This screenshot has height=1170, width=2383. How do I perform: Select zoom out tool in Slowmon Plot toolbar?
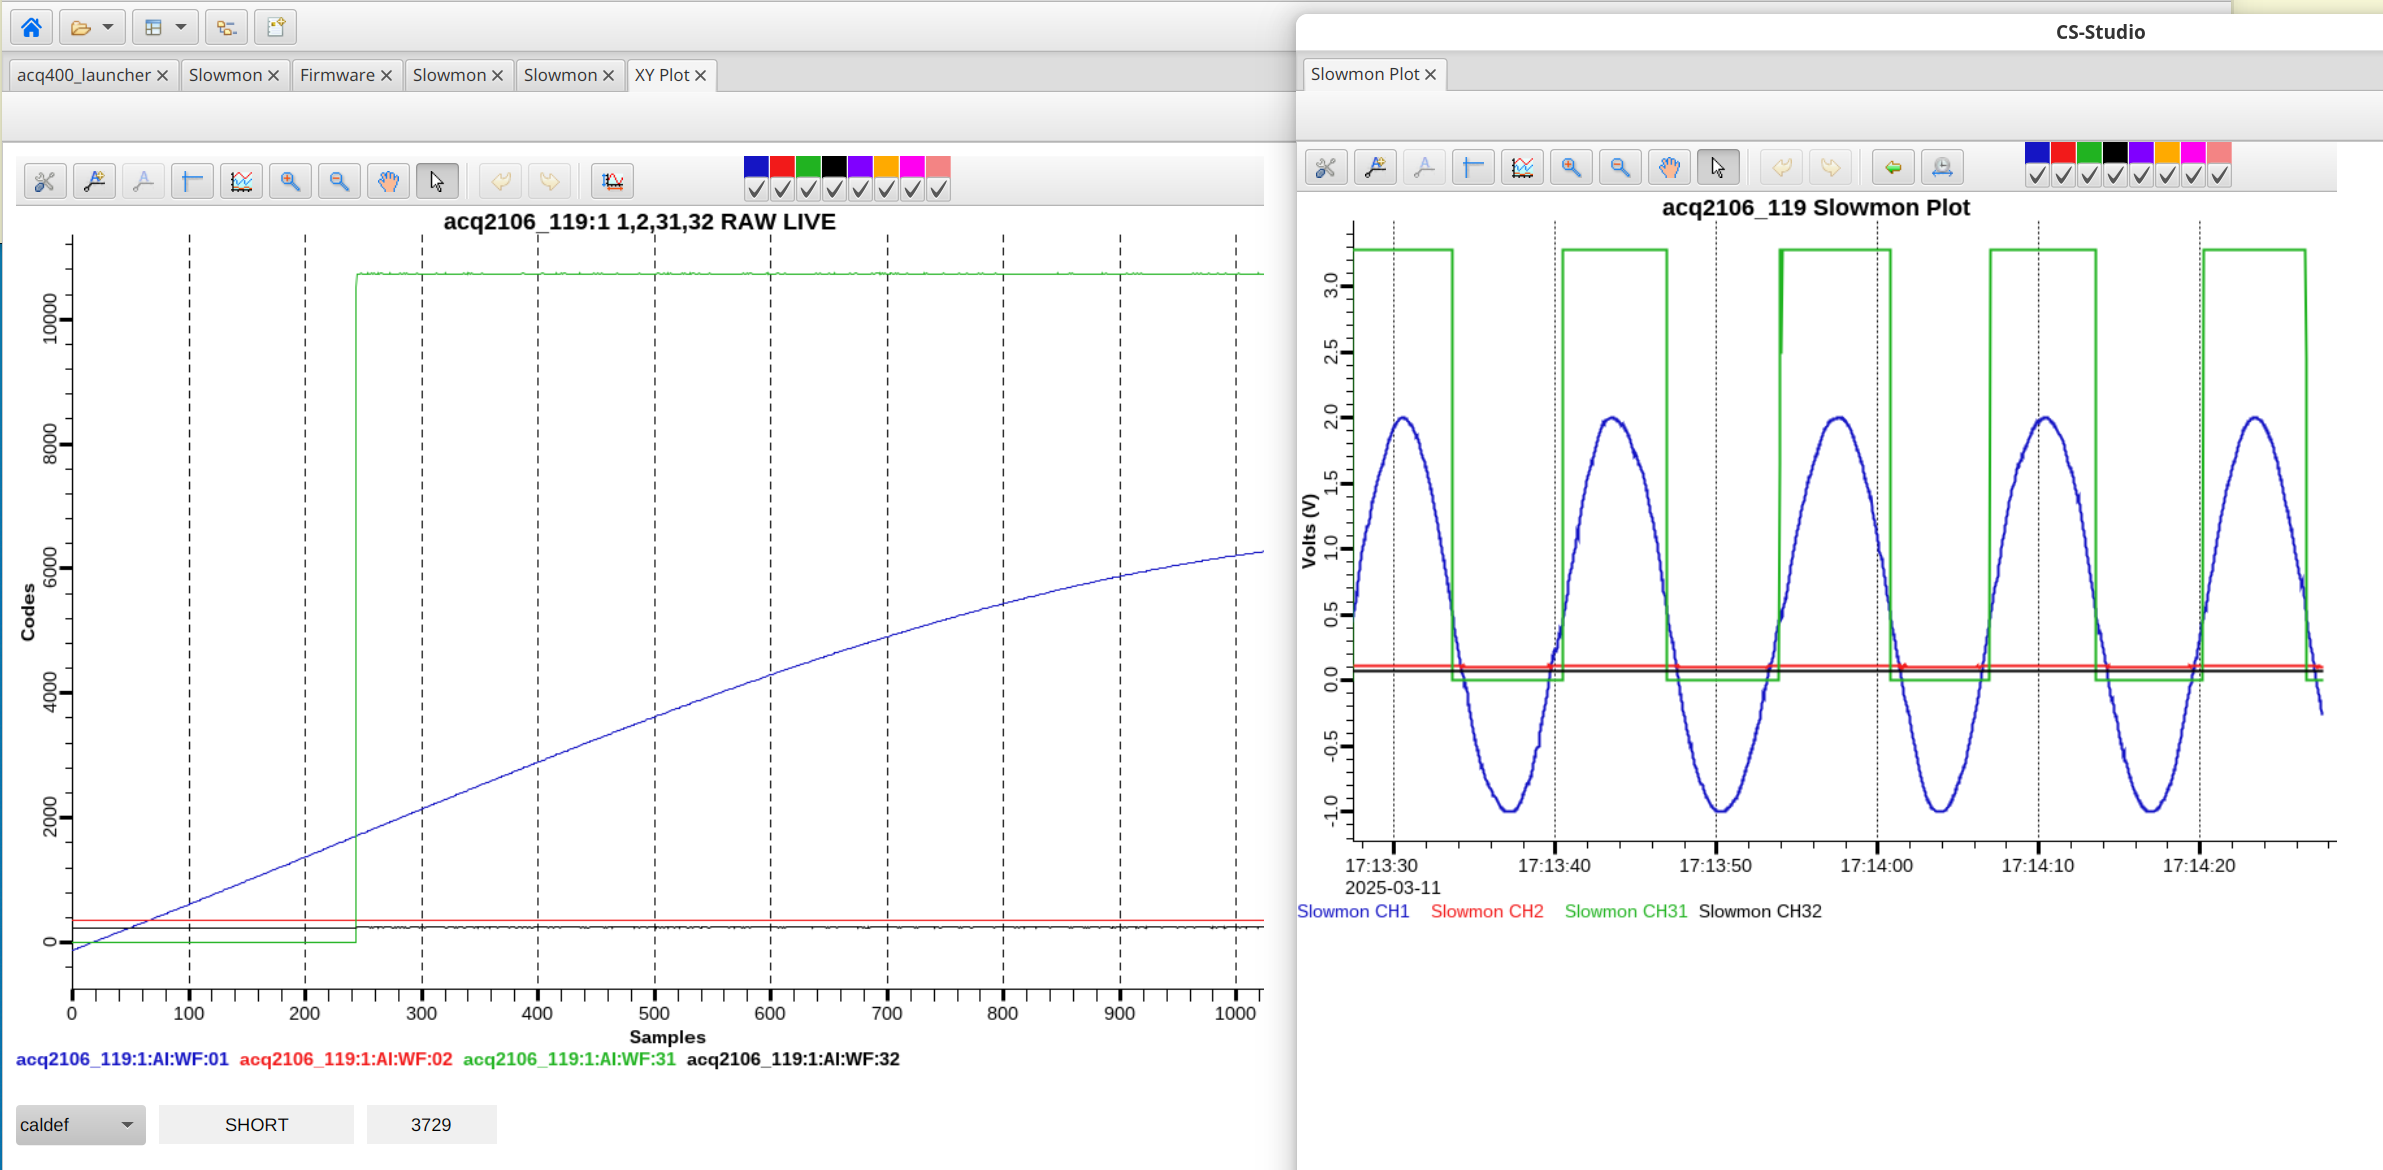pyautogui.click(x=1620, y=167)
